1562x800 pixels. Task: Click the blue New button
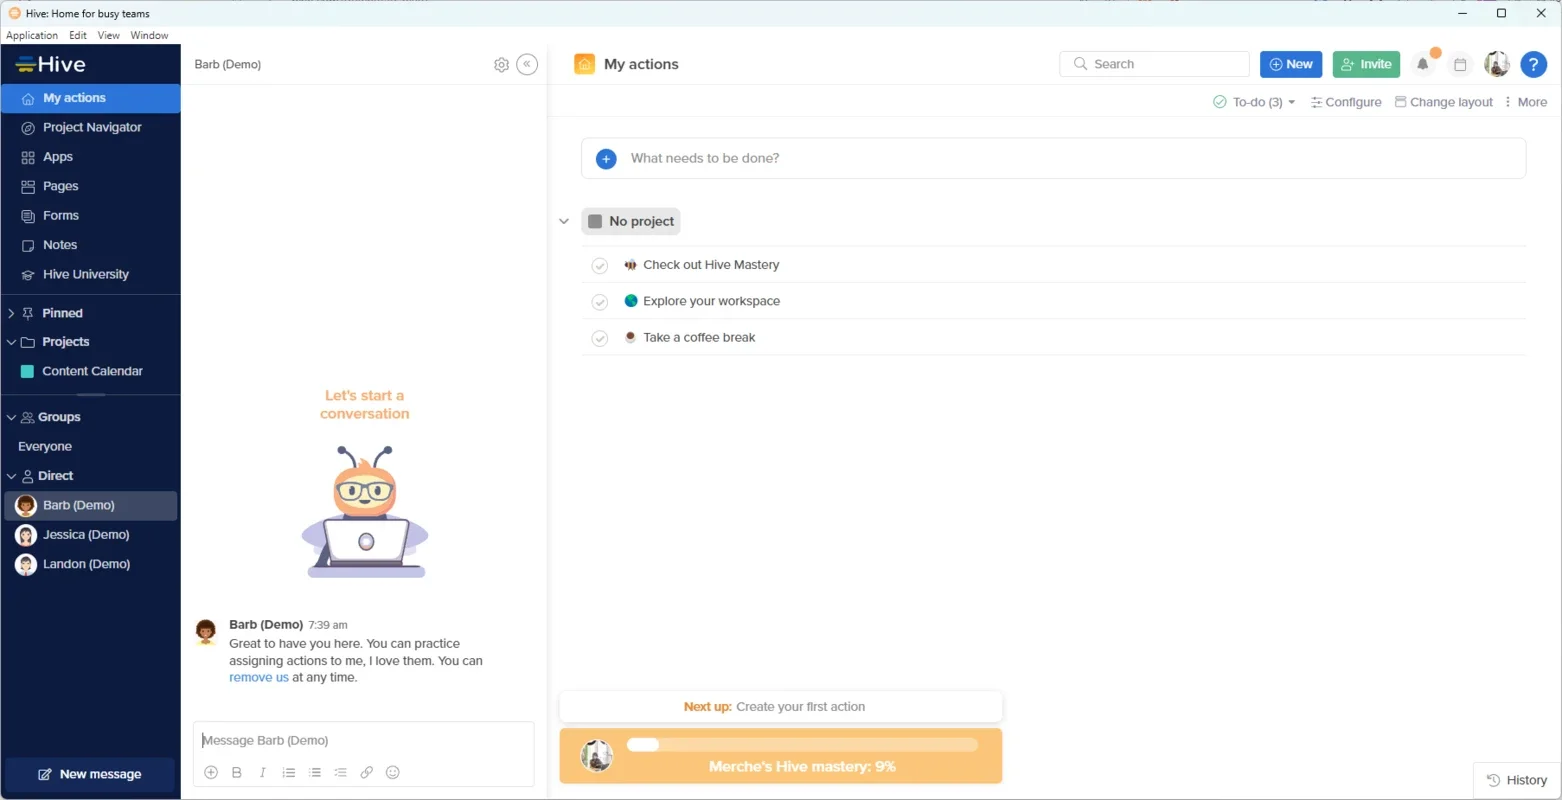tap(1291, 64)
